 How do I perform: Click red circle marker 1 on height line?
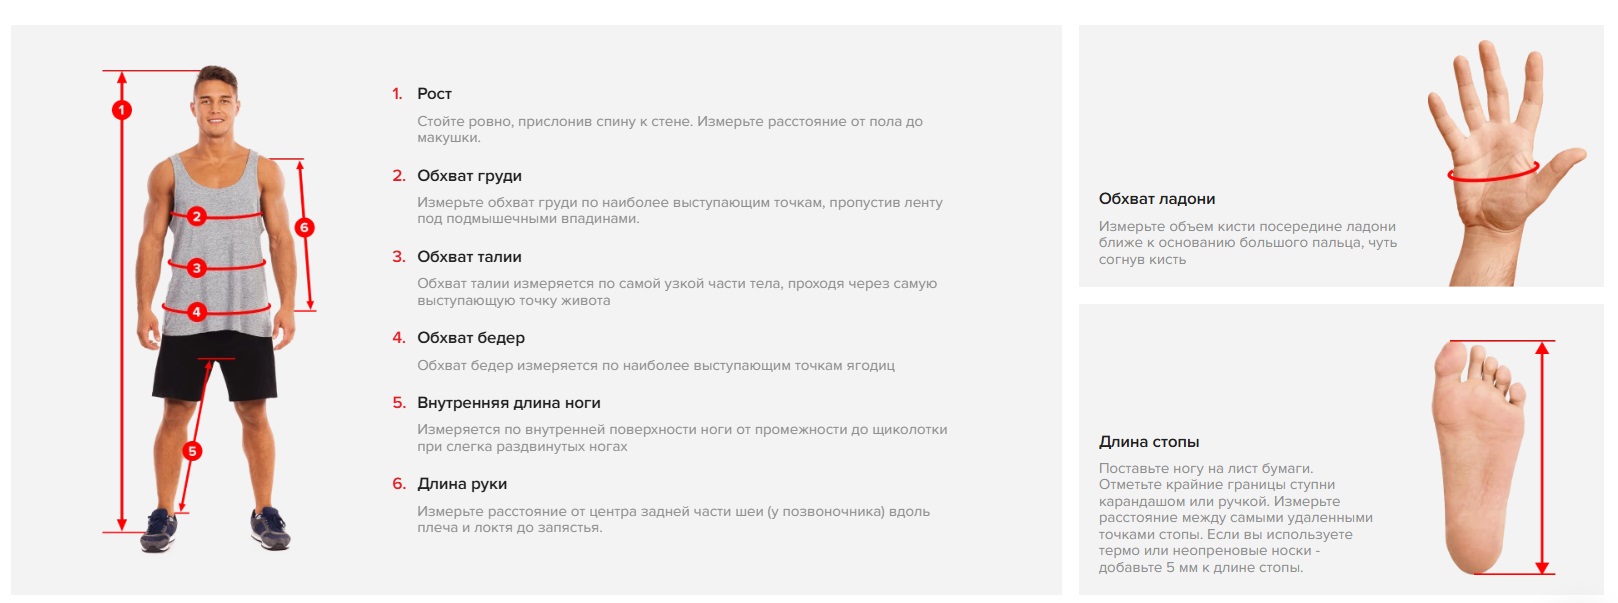click(x=122, y=110)
